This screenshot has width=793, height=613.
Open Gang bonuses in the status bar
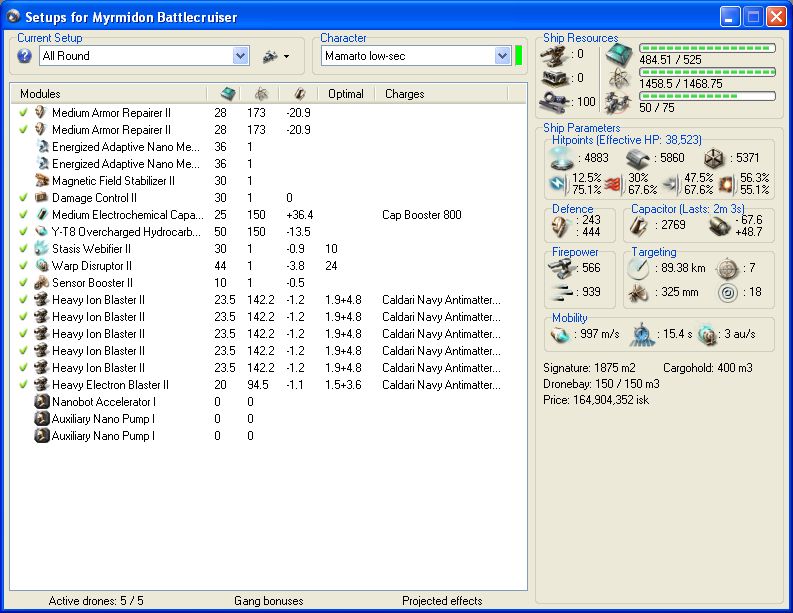tap(268, 601)
